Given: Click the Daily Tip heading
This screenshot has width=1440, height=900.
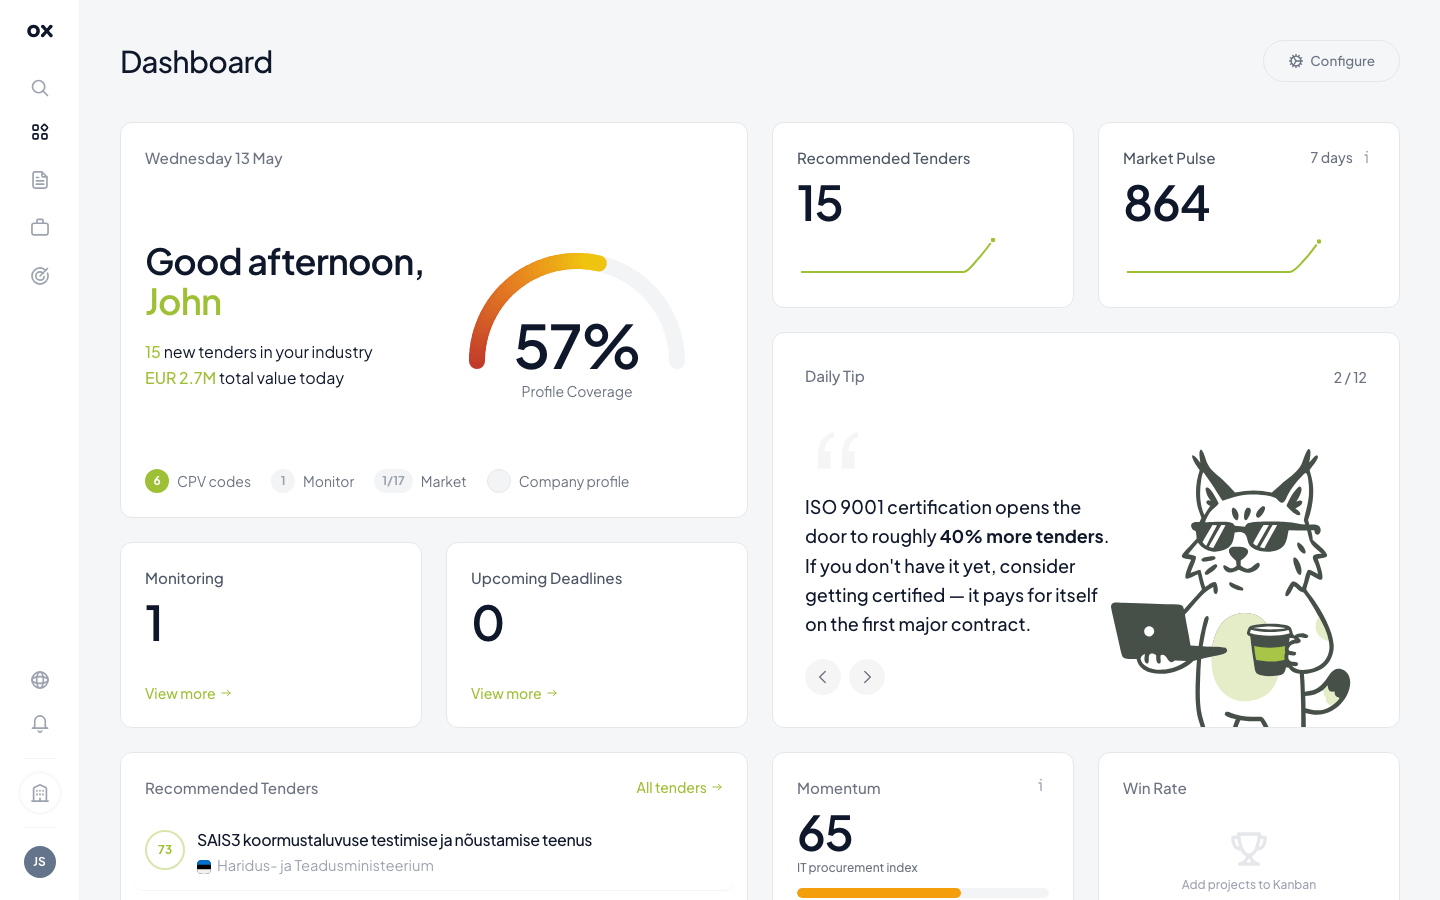Looking at the screenshot, I should 835,377.
